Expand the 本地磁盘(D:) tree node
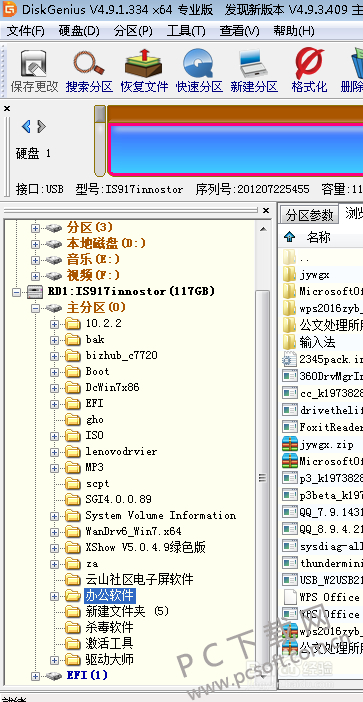Screen dimensions: 363x702 pos(35,244)
